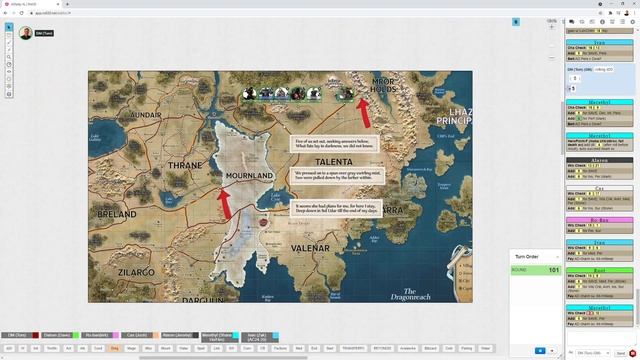Switch to the Chat sidebar tab
Image resolution: width=640 pixels, height=360 pixels.
coord(571,22)
